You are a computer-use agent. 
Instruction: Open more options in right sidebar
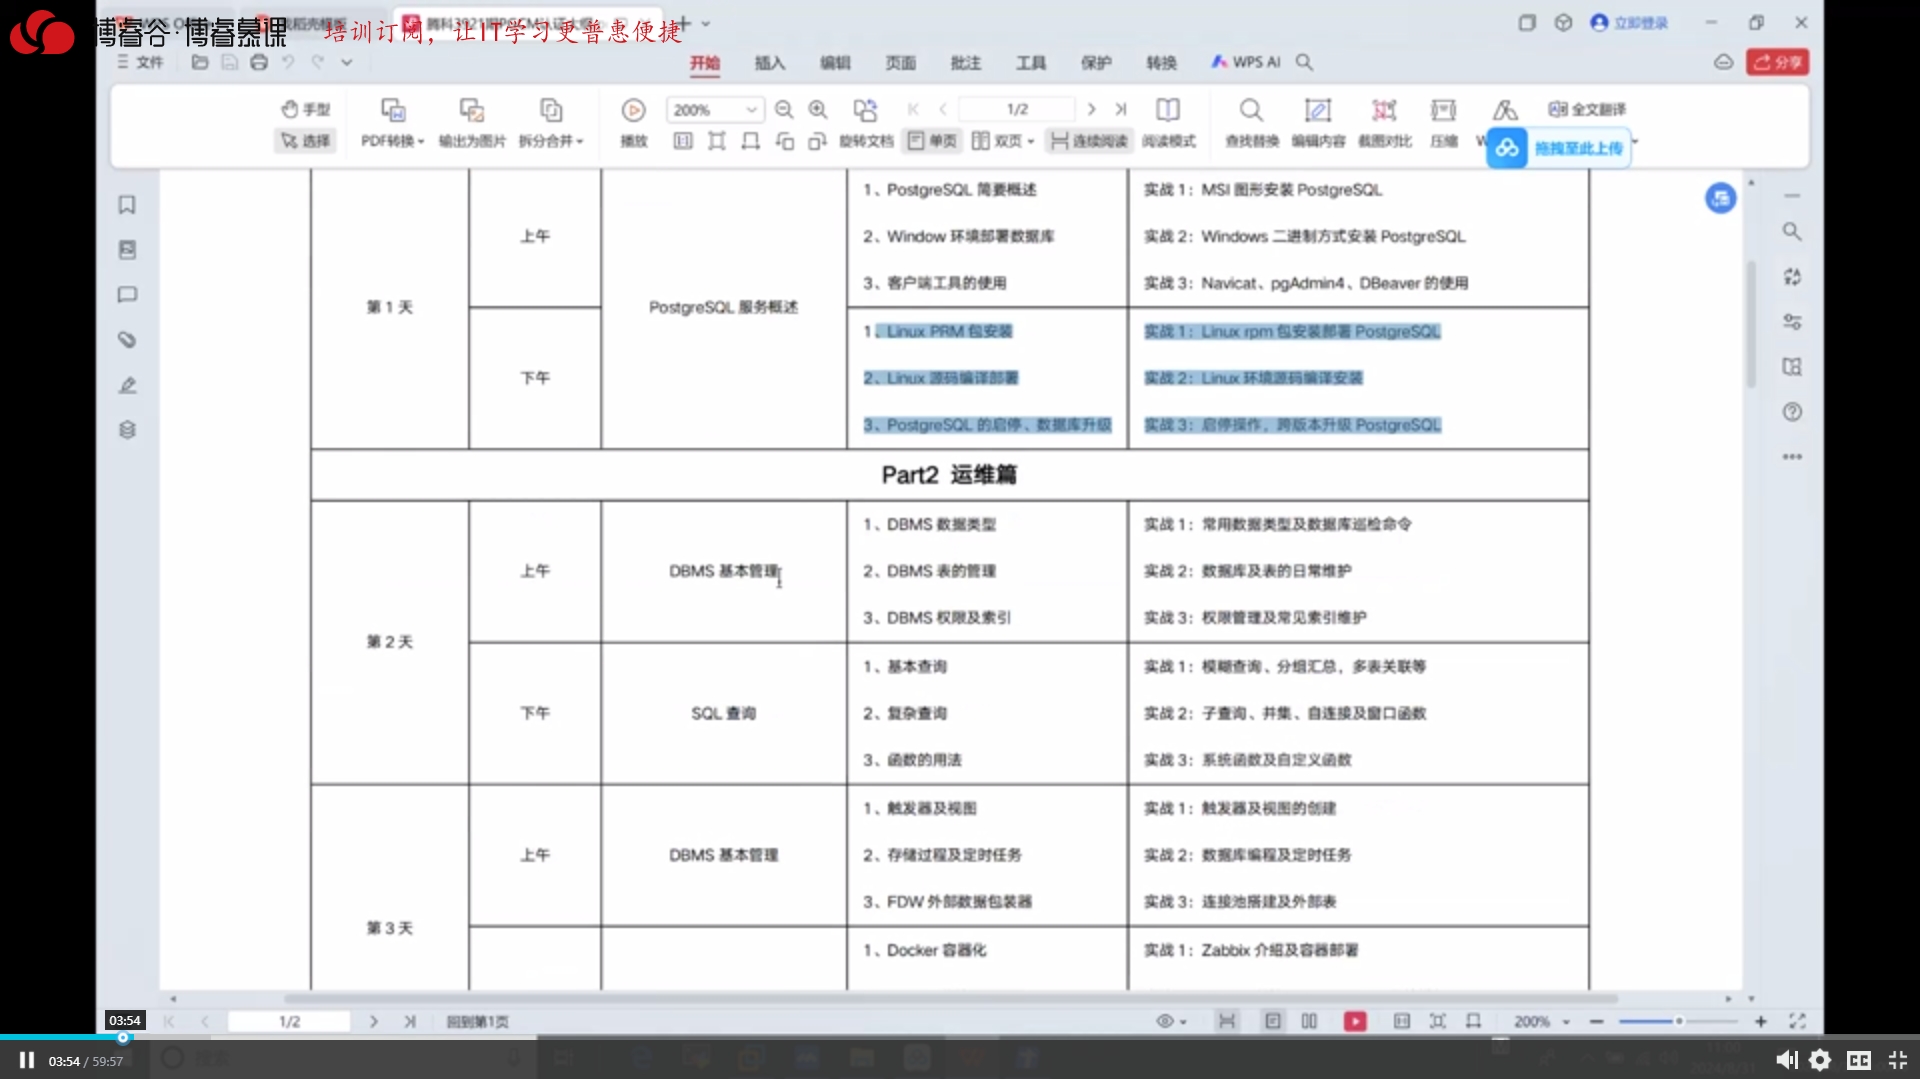[1792, 457]
